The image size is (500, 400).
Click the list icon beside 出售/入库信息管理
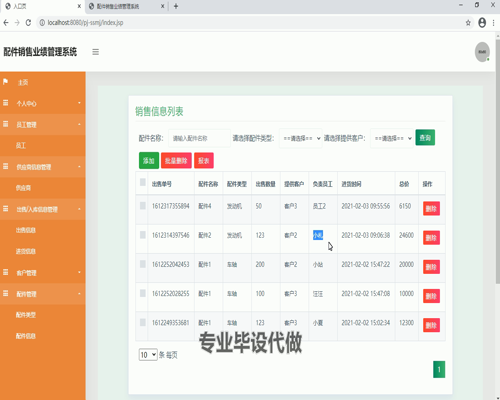click(x=5, y=209)
